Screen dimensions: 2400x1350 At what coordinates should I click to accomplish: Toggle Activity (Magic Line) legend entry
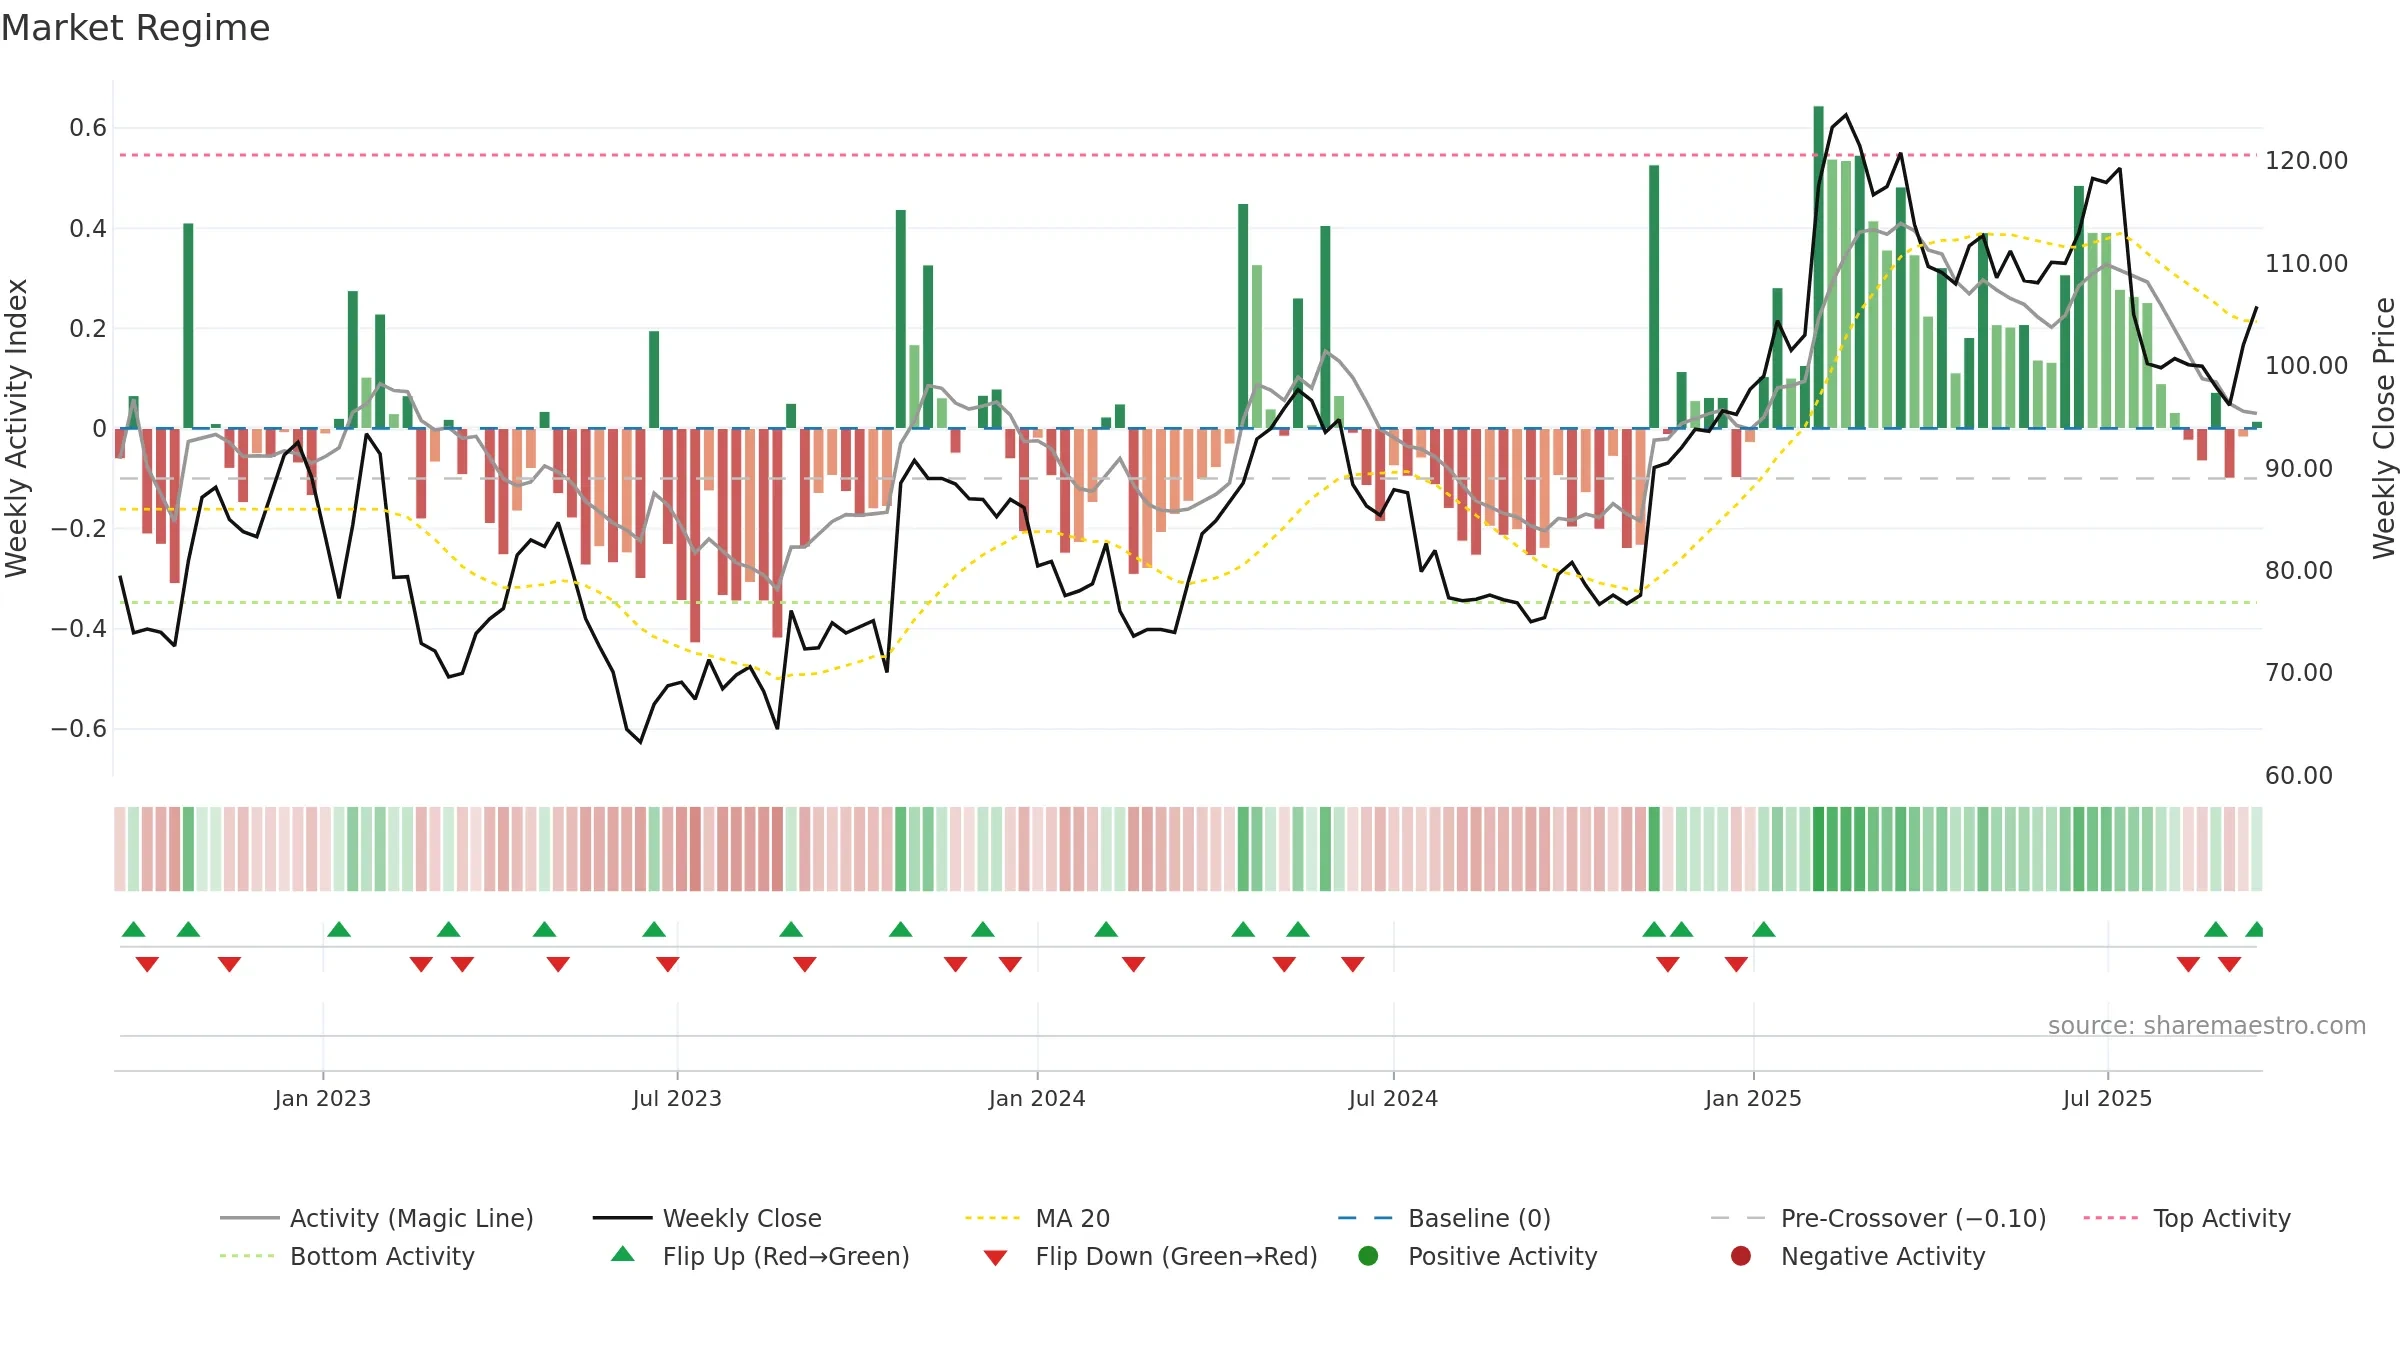pyautogui.click(x=377, y=1218)
